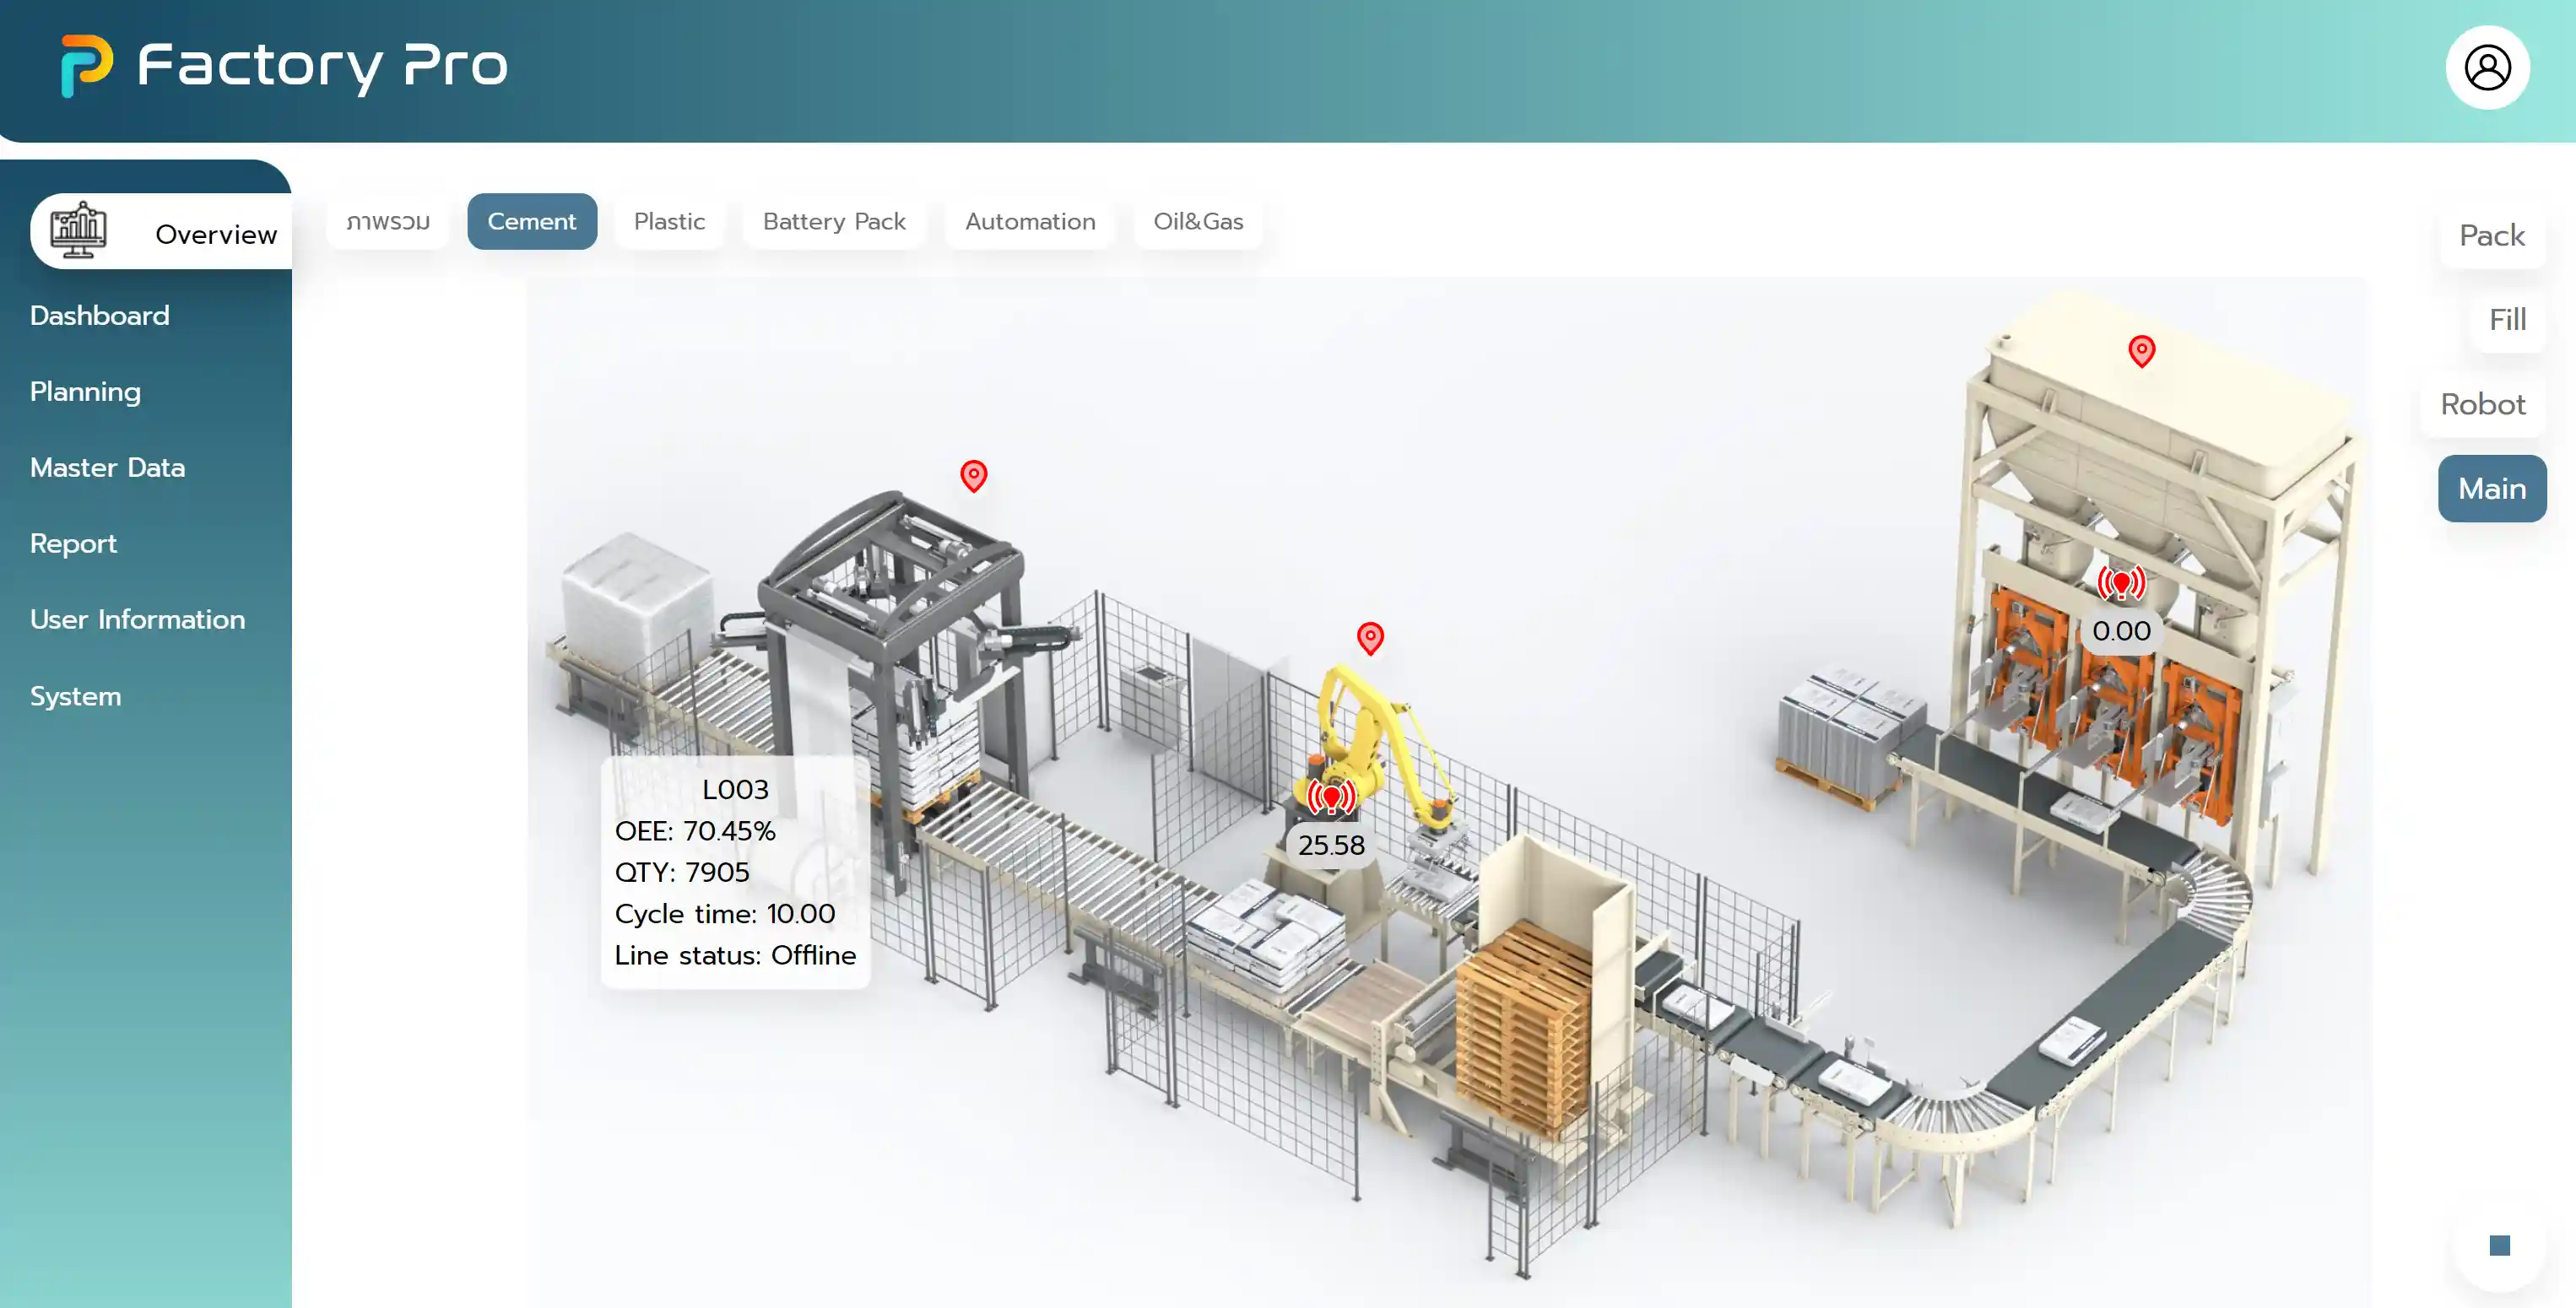Open Planning from the sidebar
The height and width of the screenshot is (1308, 2576).
(86, 391)
